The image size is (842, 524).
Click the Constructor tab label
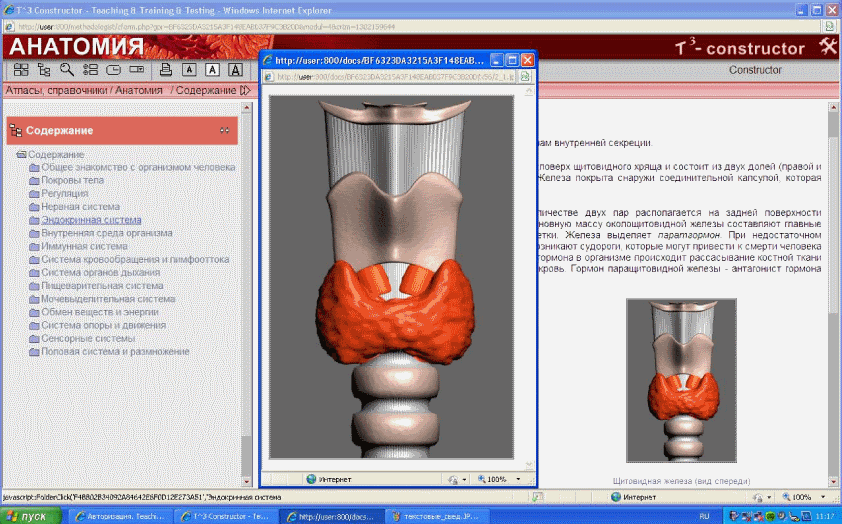(755, 70)
